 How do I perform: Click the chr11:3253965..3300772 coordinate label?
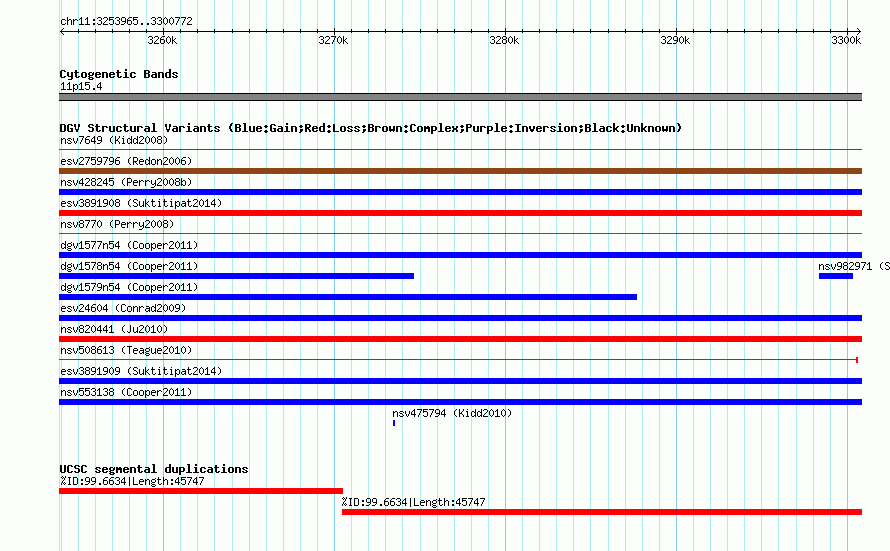[x=127, y=21]
